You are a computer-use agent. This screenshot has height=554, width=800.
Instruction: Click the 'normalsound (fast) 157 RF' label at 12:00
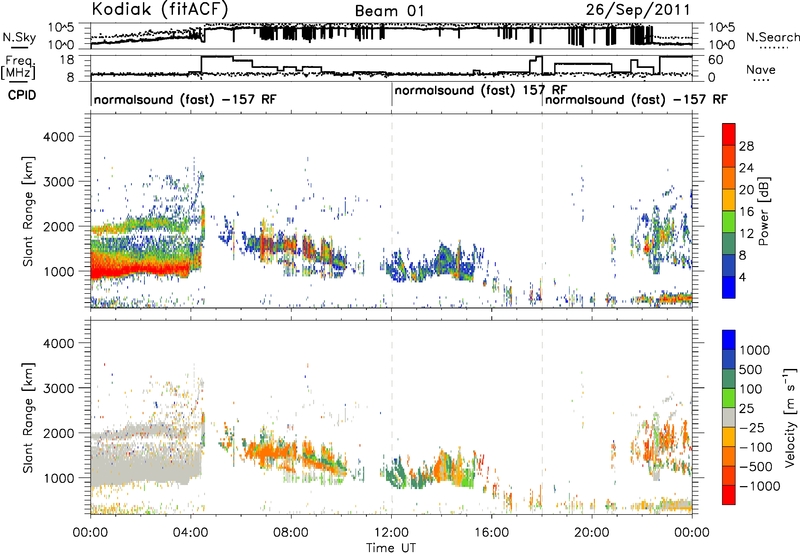[x=481, y=90]
